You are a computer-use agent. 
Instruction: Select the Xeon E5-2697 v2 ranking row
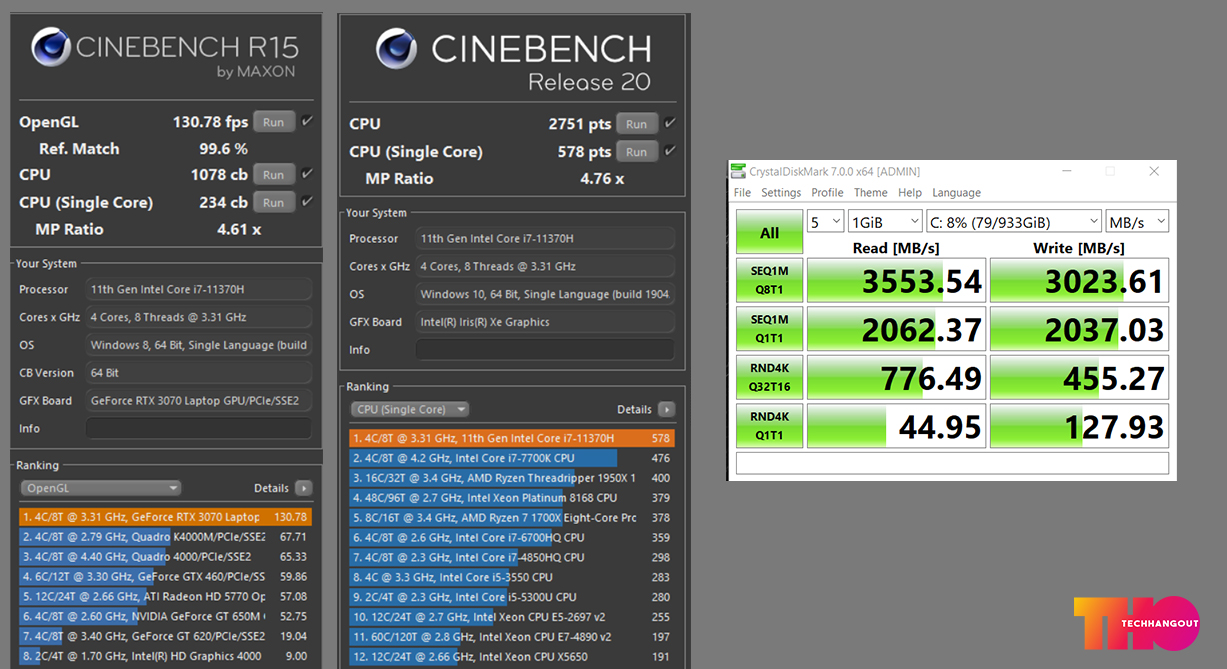tap(512, 617)
